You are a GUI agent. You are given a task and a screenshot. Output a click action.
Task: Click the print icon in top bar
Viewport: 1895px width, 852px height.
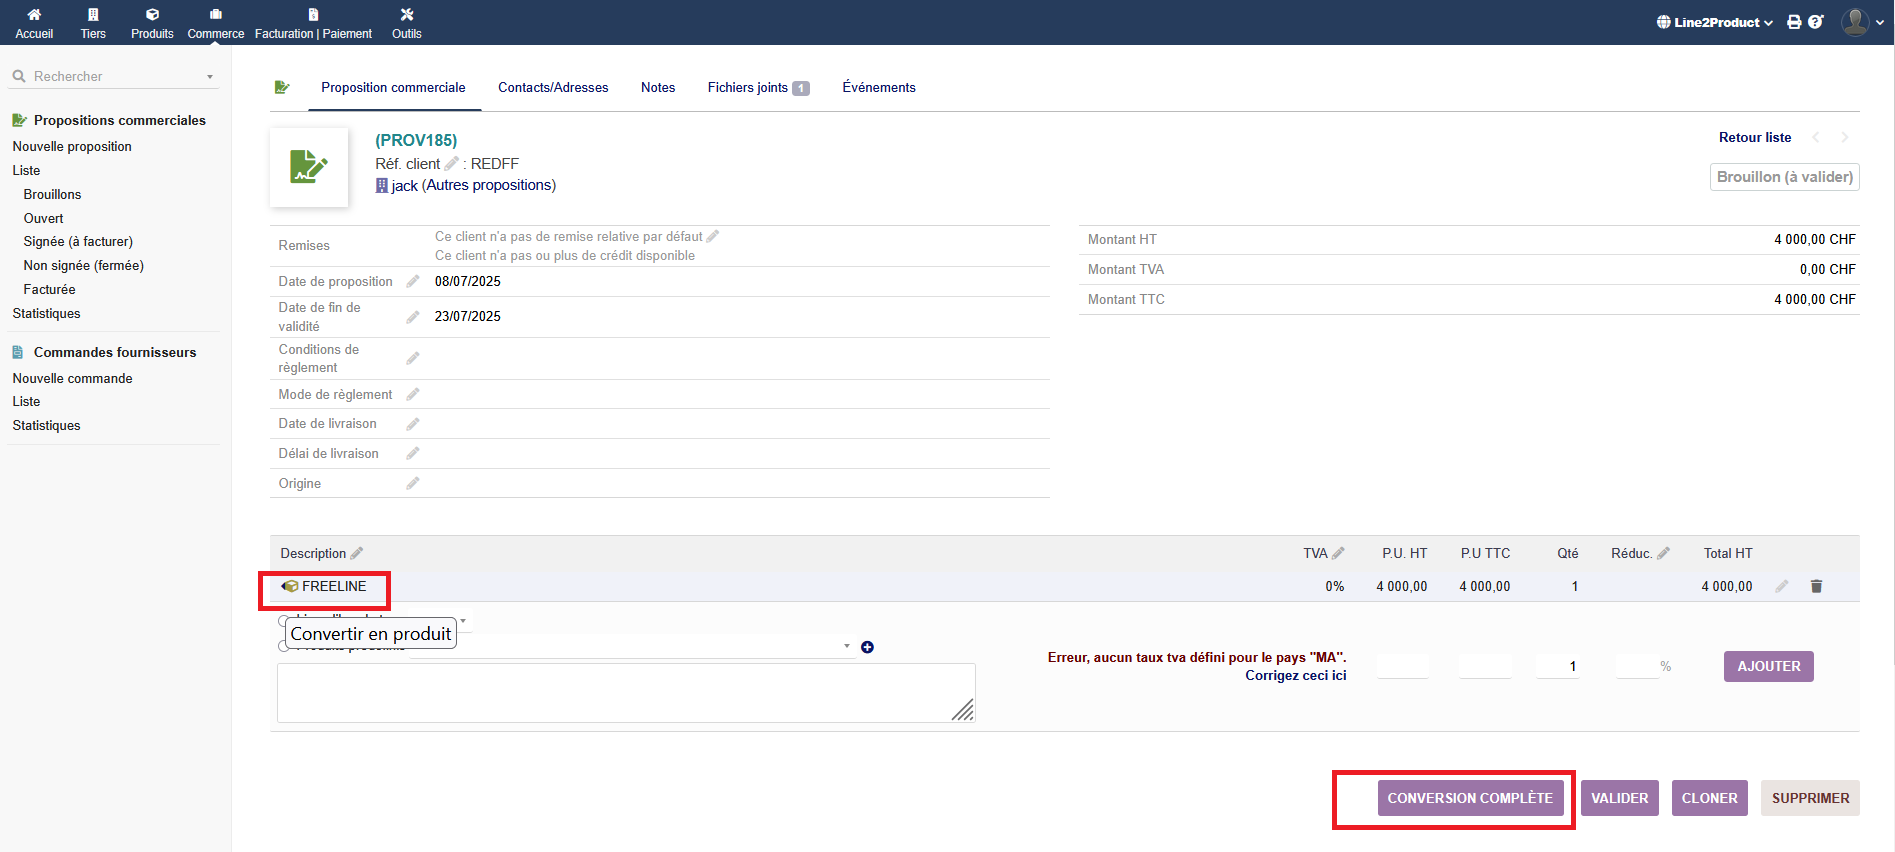click(x=1794, y=22)
